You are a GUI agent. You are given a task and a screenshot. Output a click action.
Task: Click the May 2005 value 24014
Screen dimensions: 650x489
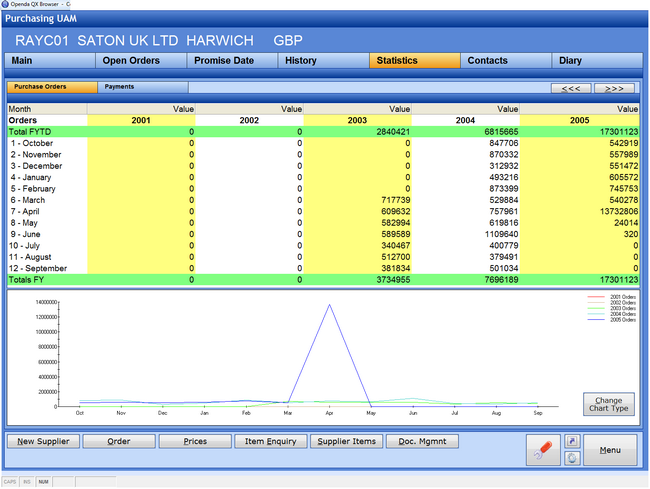(x=626, y=223)
